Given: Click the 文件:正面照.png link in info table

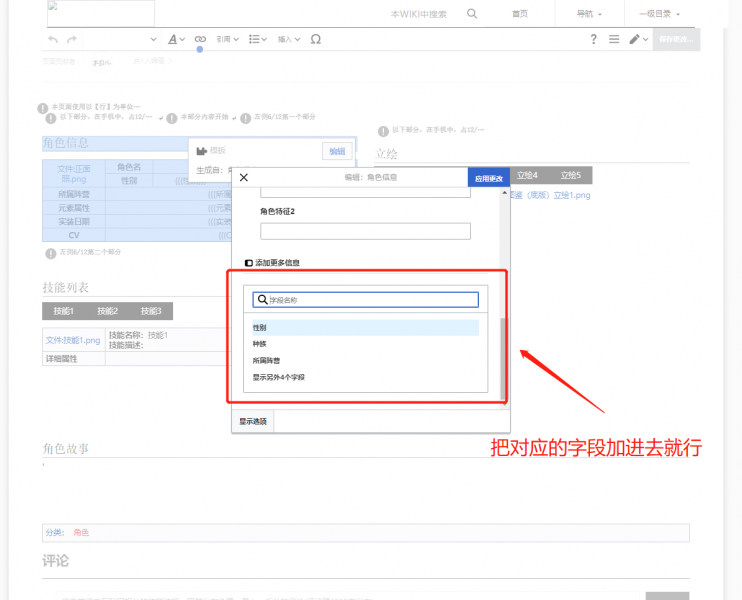Looking at the screenshot, I should coord(74,174).
